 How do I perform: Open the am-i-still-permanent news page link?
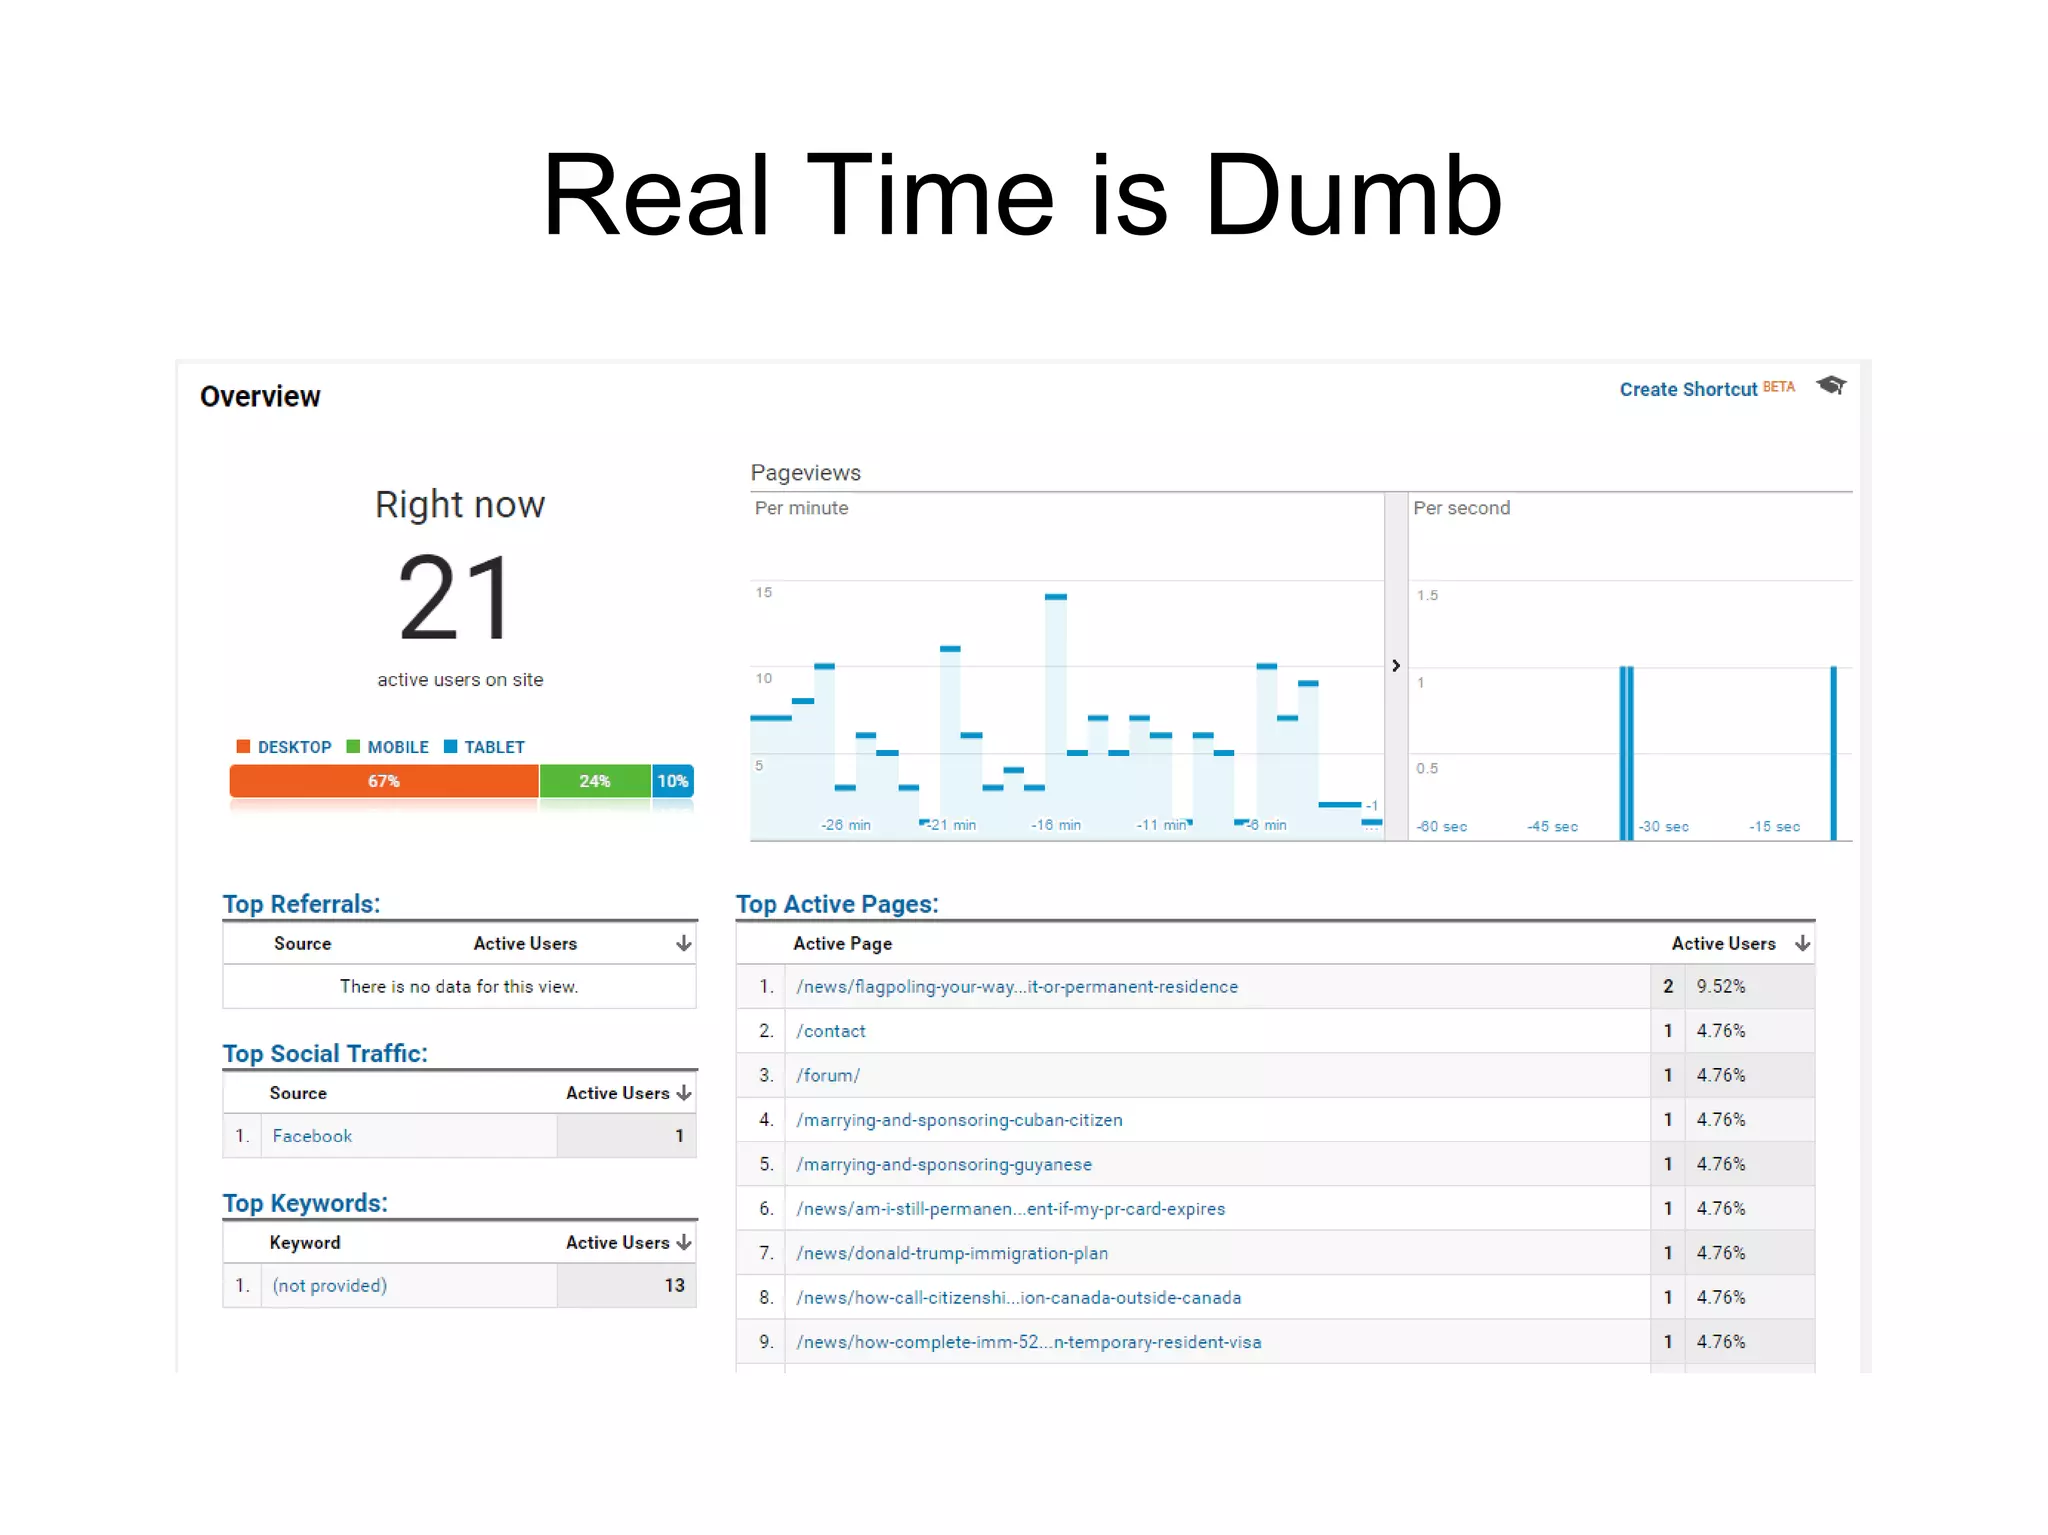[x=1011, y=1209]
